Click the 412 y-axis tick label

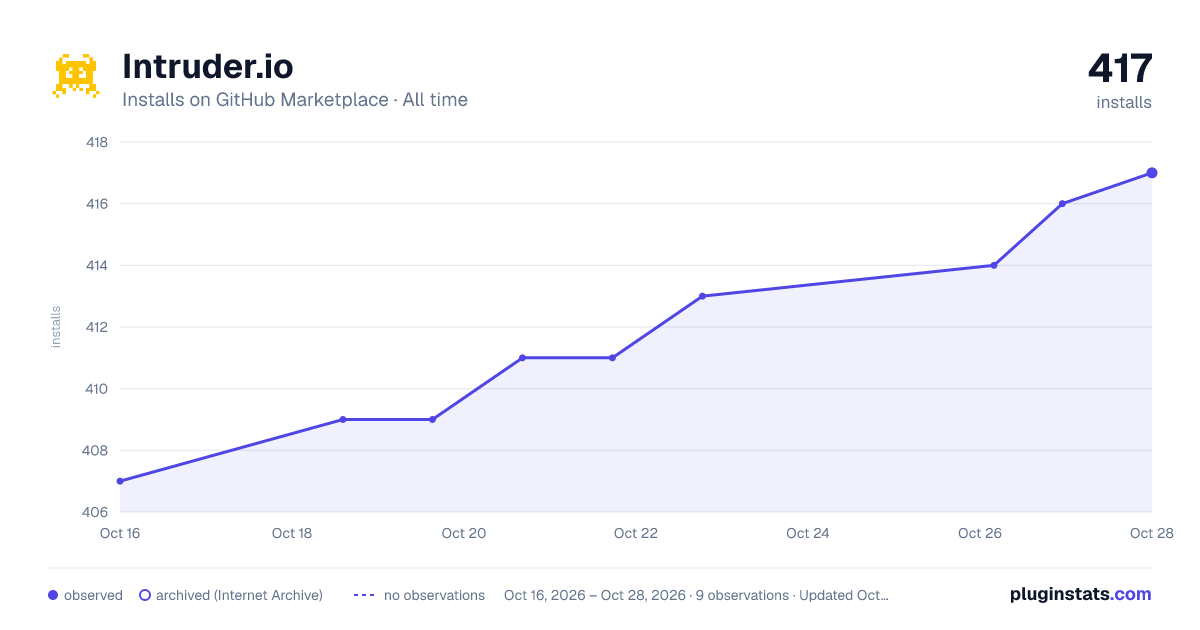97,327
